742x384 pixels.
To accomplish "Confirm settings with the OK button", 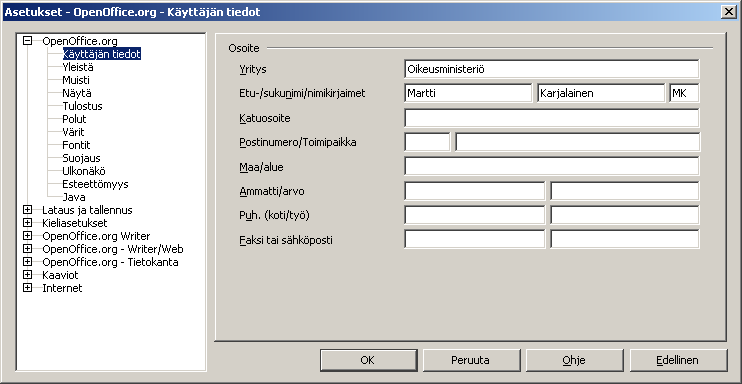I will pyautogui.click(x=369, y=360).
